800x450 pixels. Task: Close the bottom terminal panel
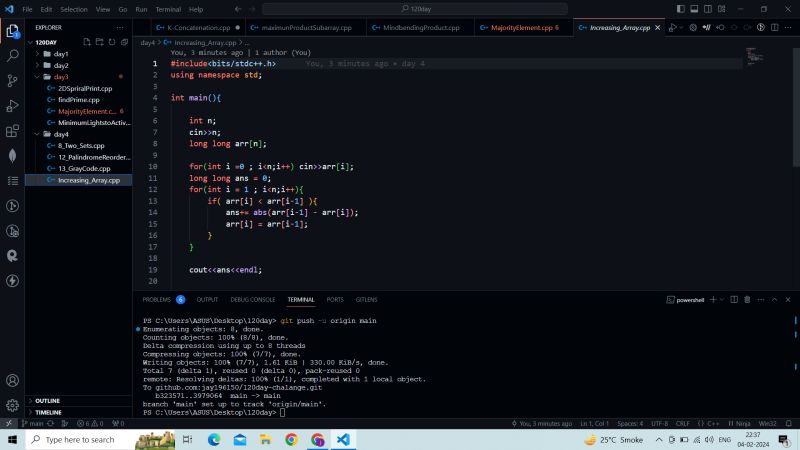[x=788, y=300]
